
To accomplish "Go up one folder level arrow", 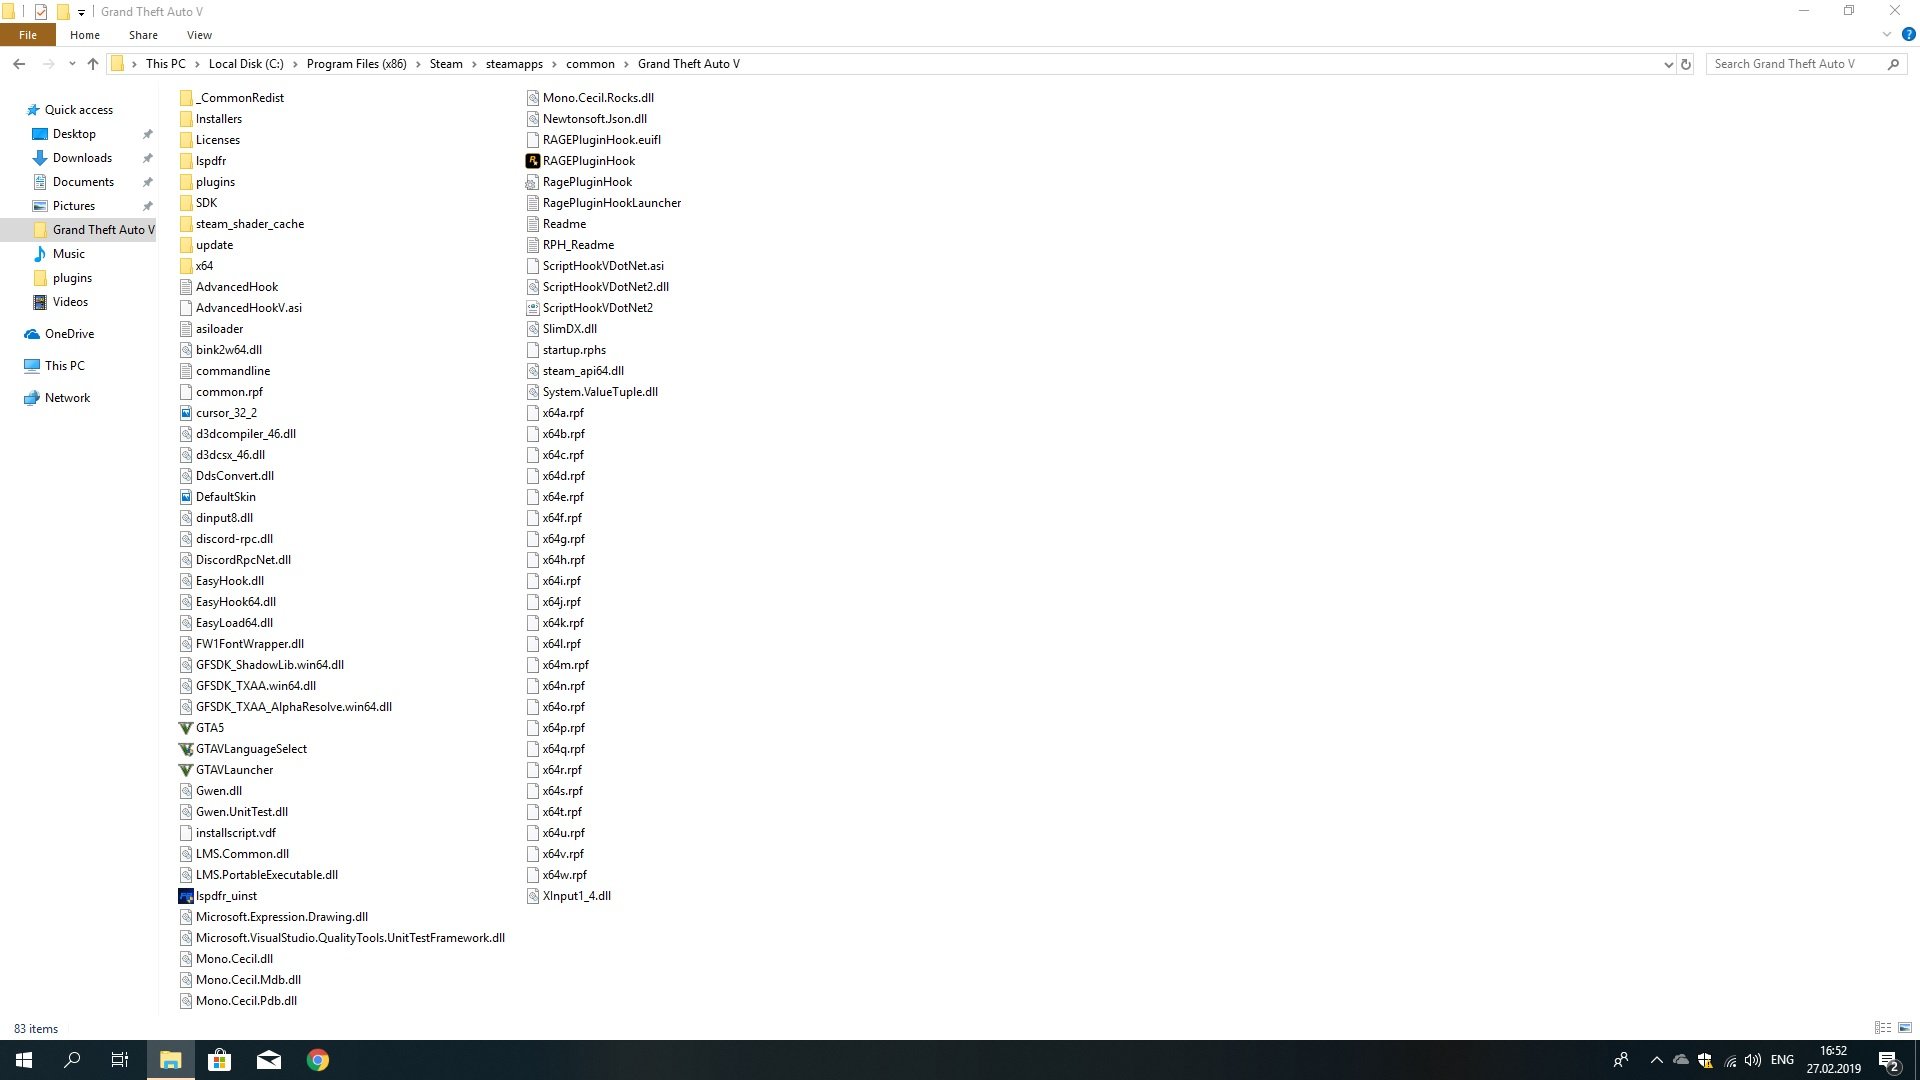I will click(93, 64).
